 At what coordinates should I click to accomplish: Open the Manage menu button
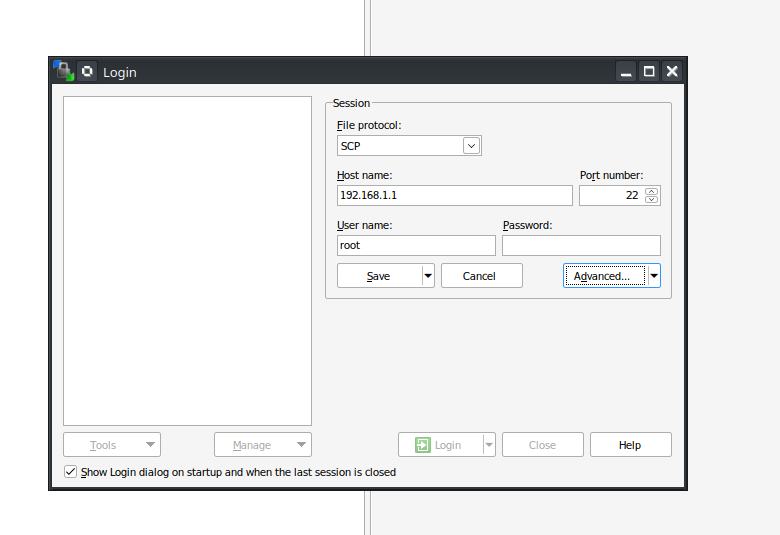(x=262, y=445)
